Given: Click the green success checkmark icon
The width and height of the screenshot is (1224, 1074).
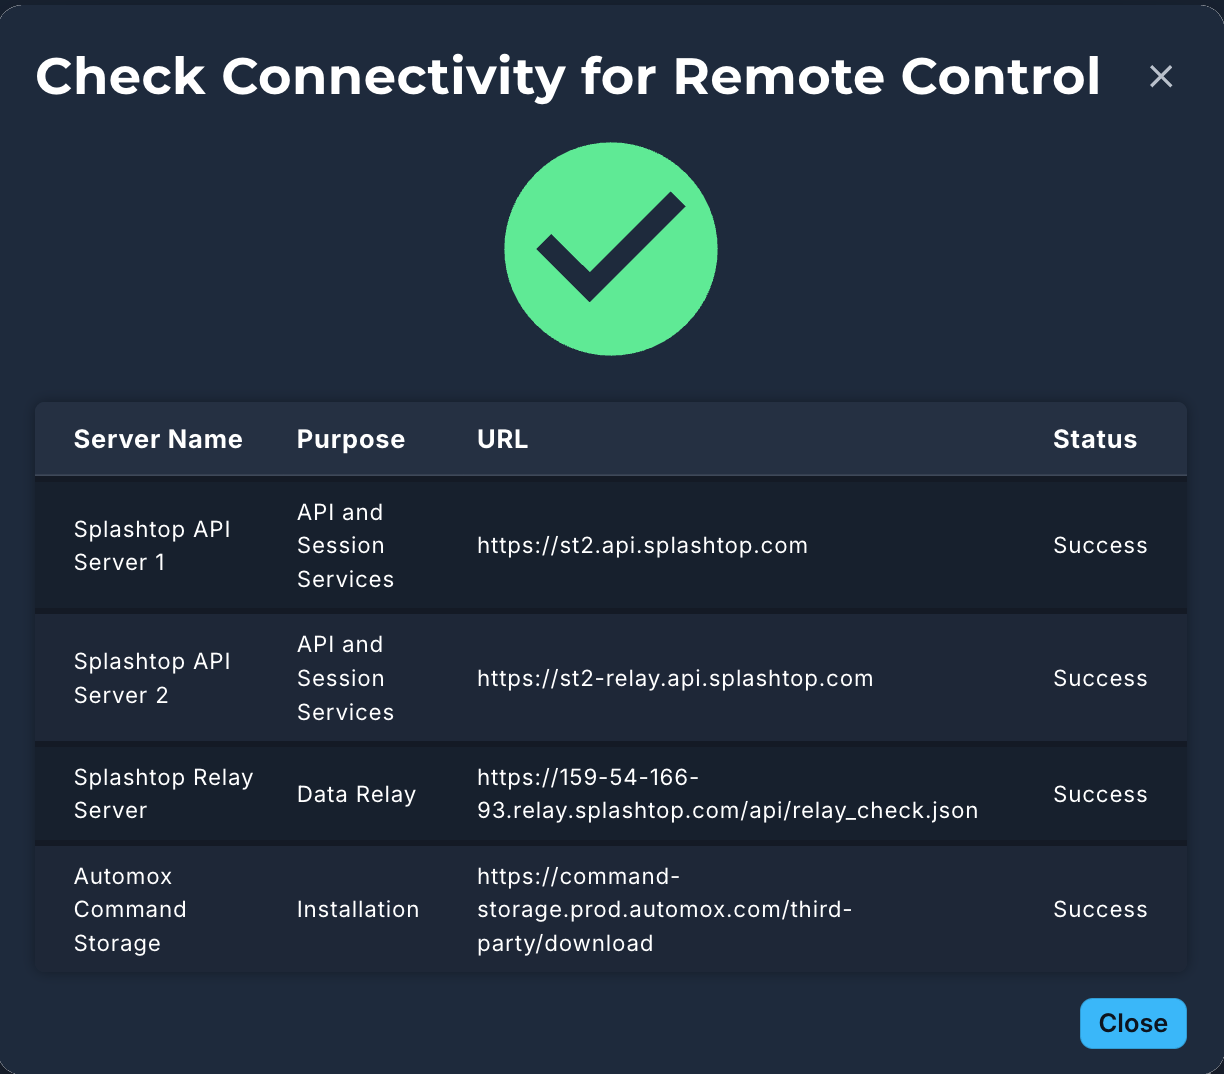Looking at the screenshot, I should coord(611,249).
